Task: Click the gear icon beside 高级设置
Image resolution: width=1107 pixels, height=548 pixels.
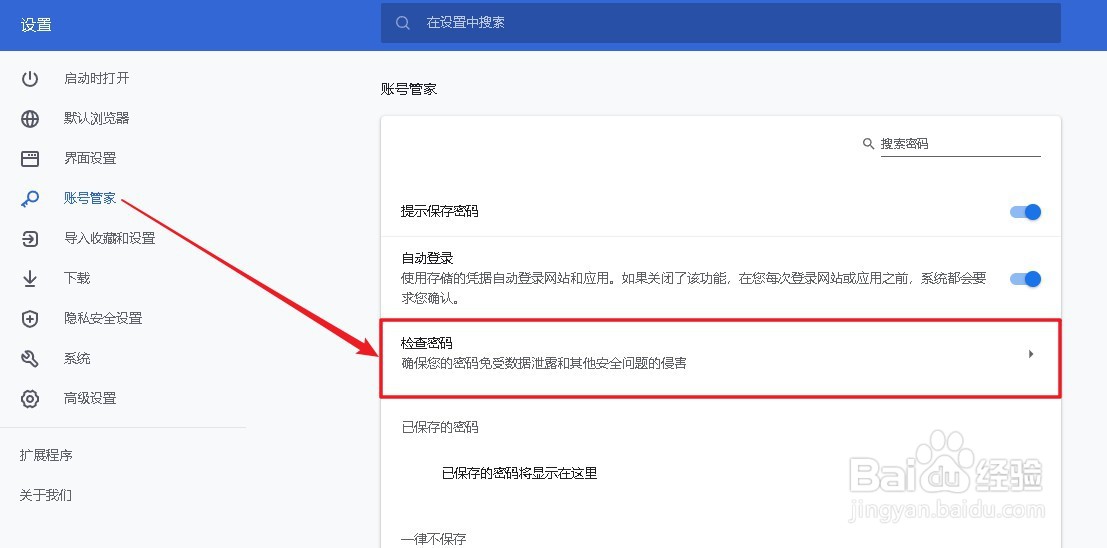Action: pyautogui.click(x=30, y=398)
